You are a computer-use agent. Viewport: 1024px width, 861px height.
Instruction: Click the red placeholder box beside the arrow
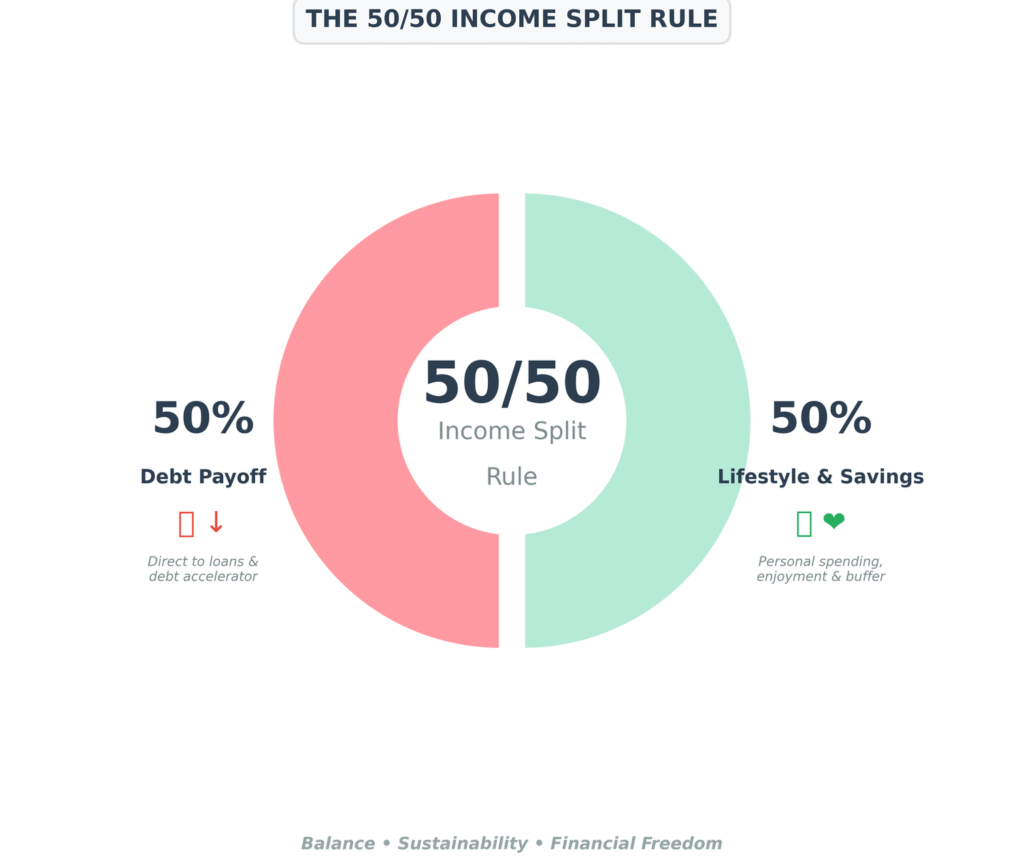pyautogui.click(x=186, y=523)
